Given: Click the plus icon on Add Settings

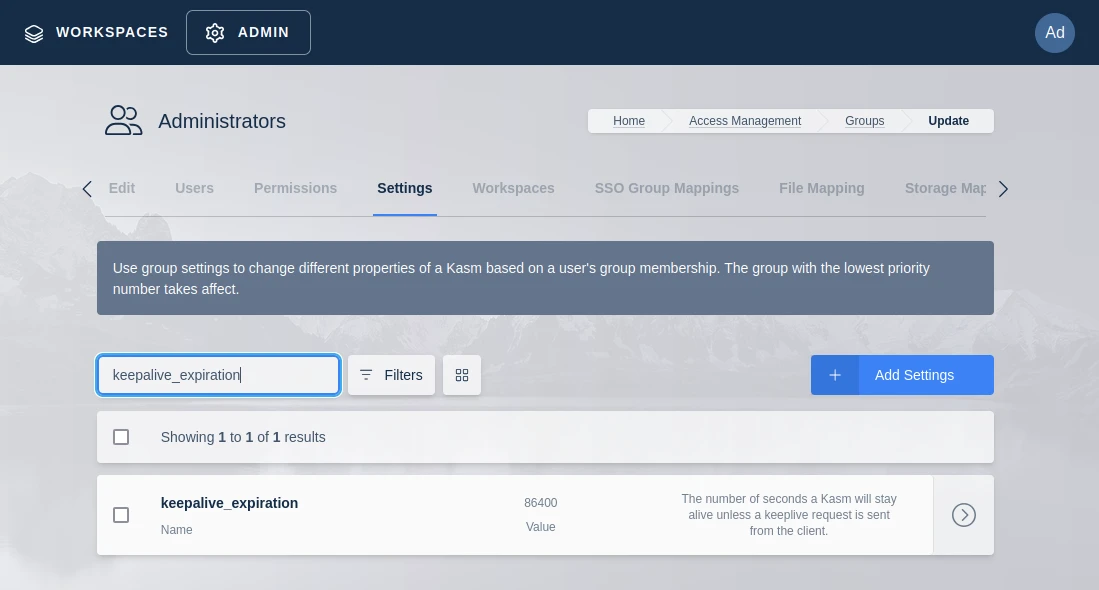Looking at the screenshot, I should point(835,375).
